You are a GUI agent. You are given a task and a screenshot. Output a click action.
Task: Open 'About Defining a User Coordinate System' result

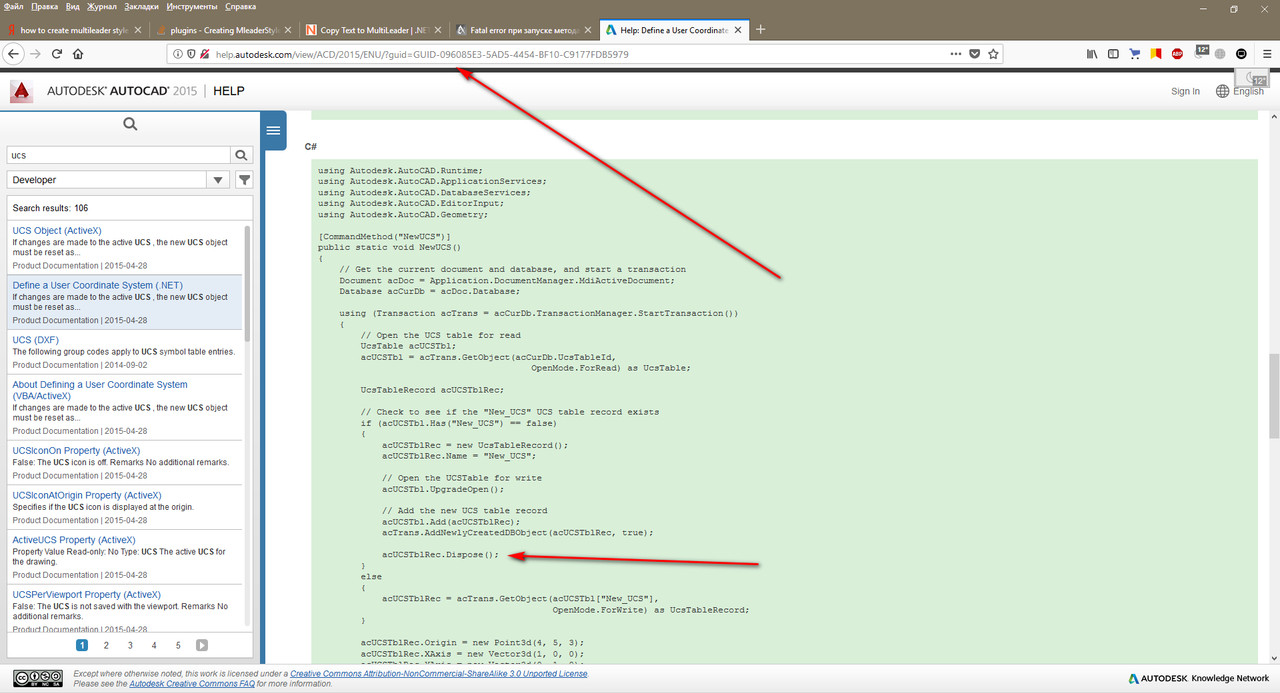[100, 390]
